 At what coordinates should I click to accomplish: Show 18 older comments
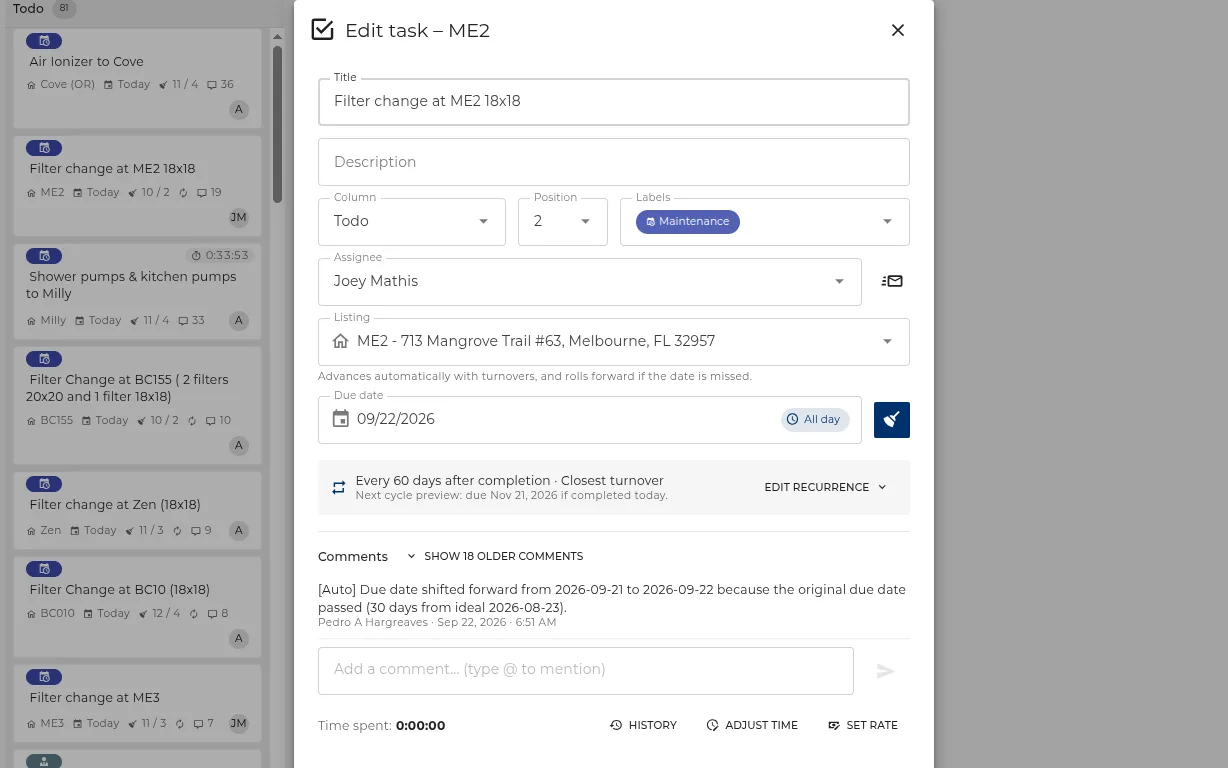point(495,556)
